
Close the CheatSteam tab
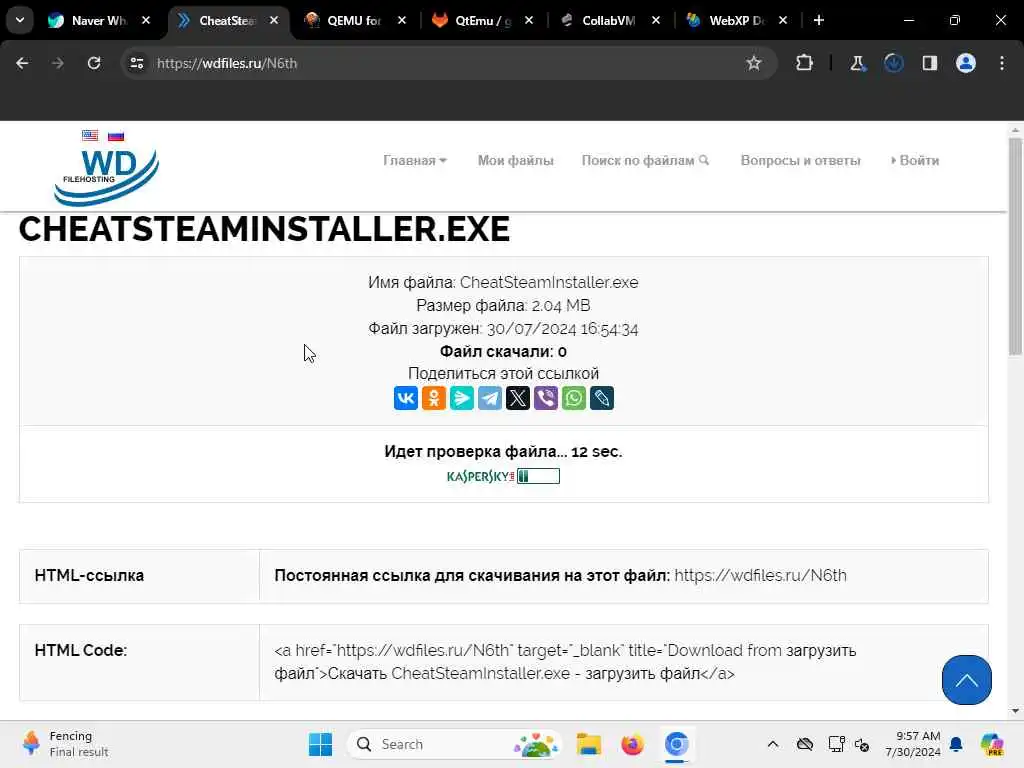tap(274, 20)
